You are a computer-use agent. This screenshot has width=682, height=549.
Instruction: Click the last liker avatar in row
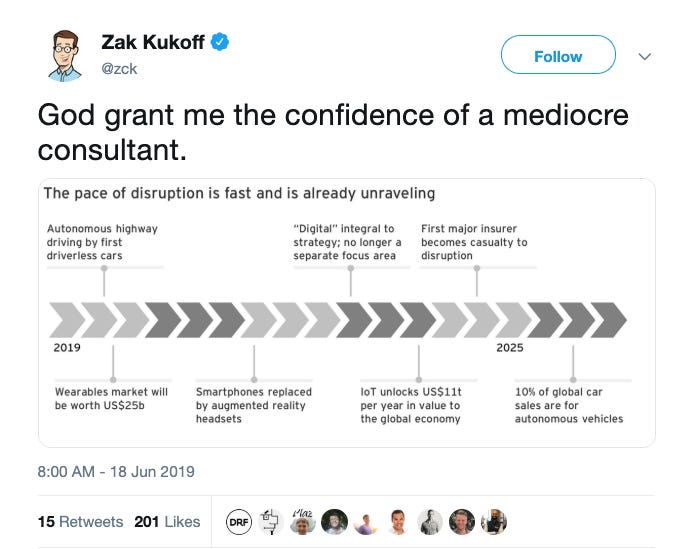click(494, 522)
